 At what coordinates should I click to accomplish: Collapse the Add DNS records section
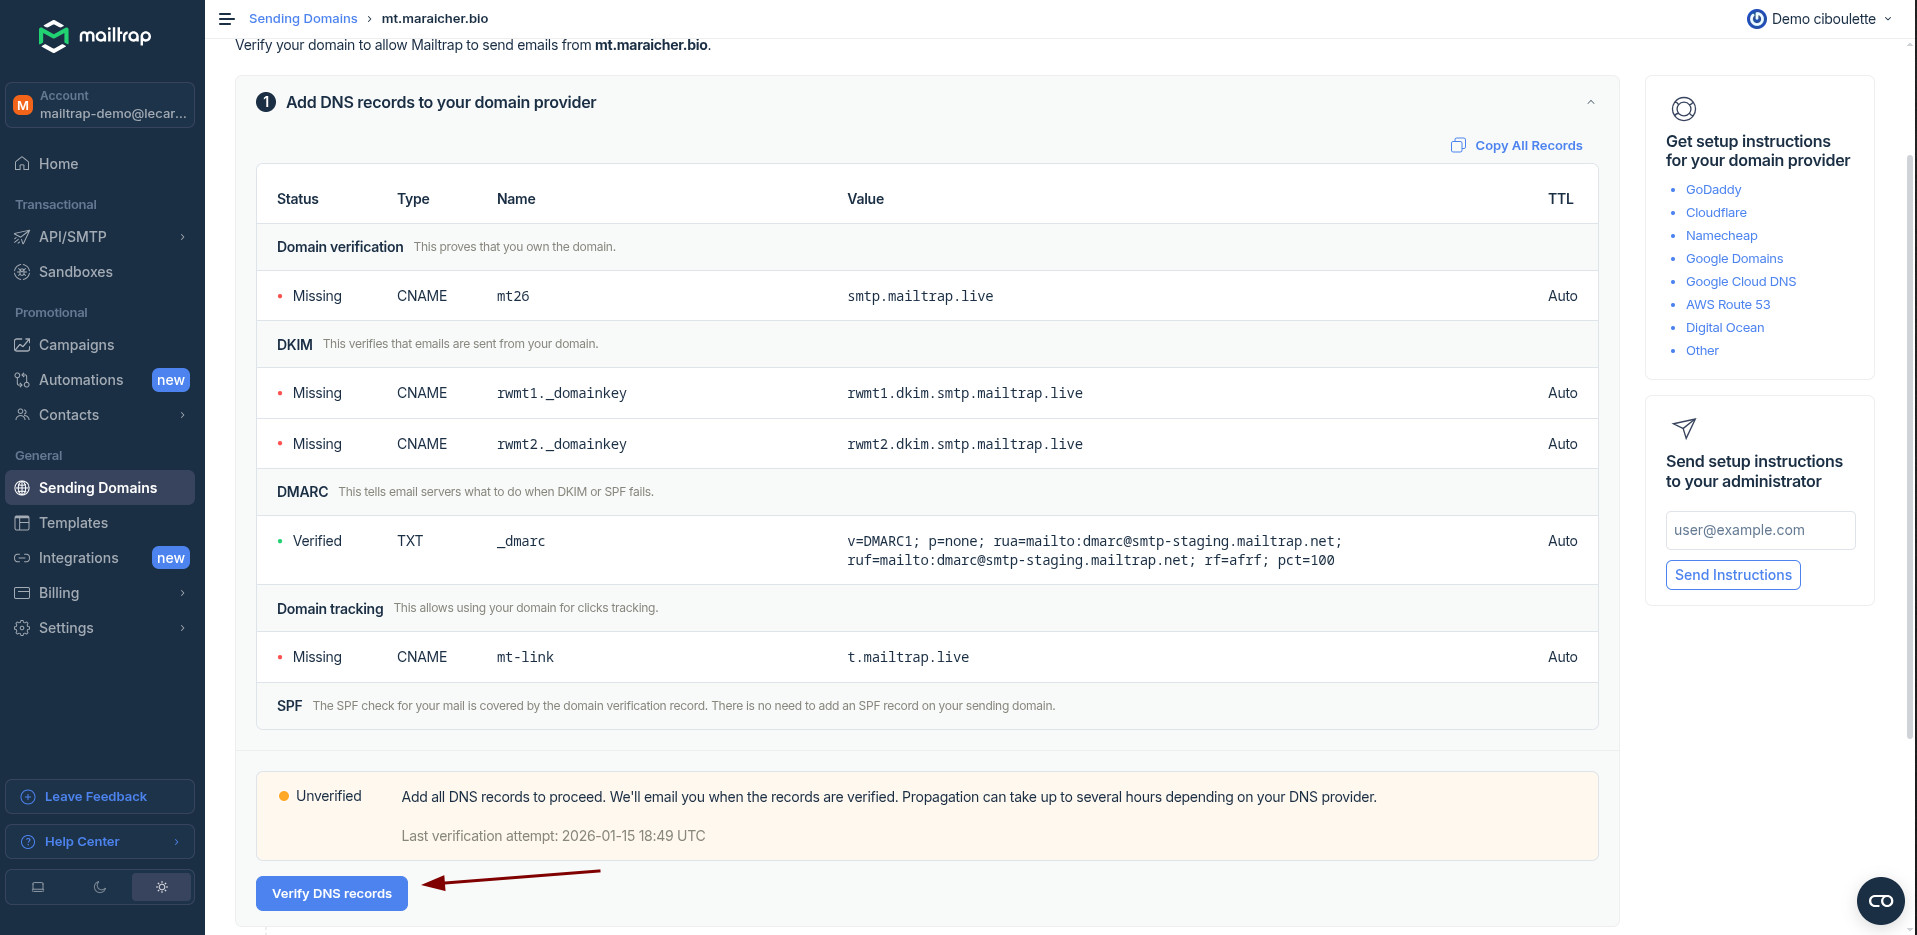[1590, 102]
